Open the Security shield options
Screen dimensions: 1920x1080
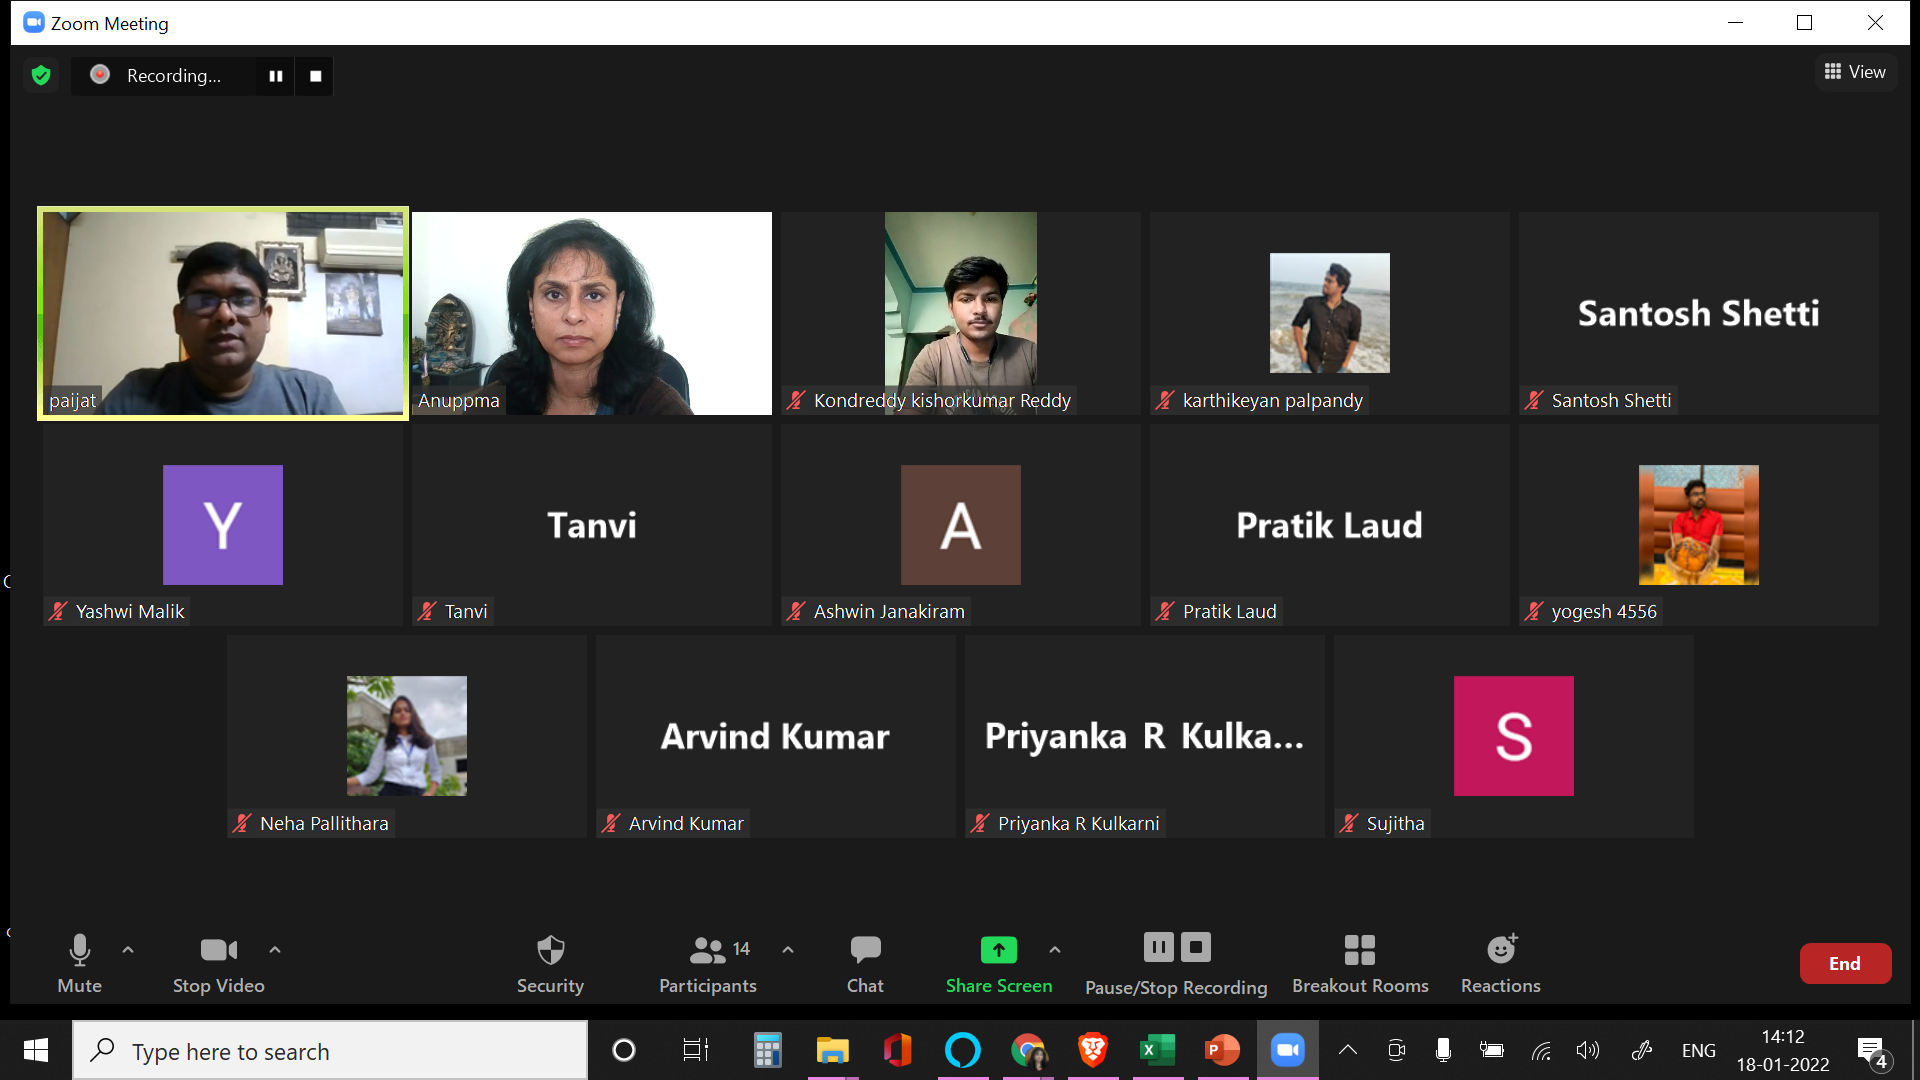(x=550, y=963)
